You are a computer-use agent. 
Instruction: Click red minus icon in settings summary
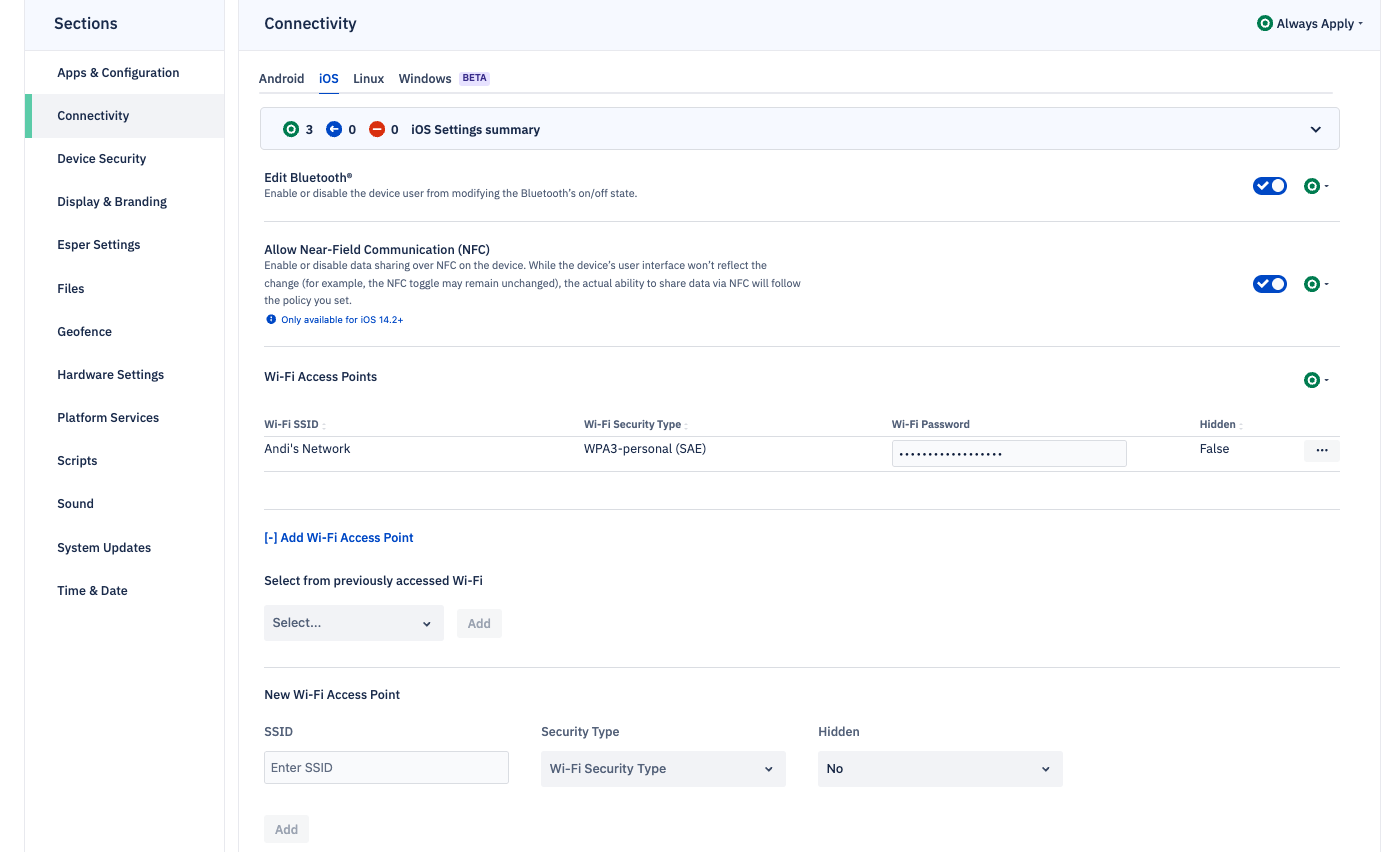point(377,130)
